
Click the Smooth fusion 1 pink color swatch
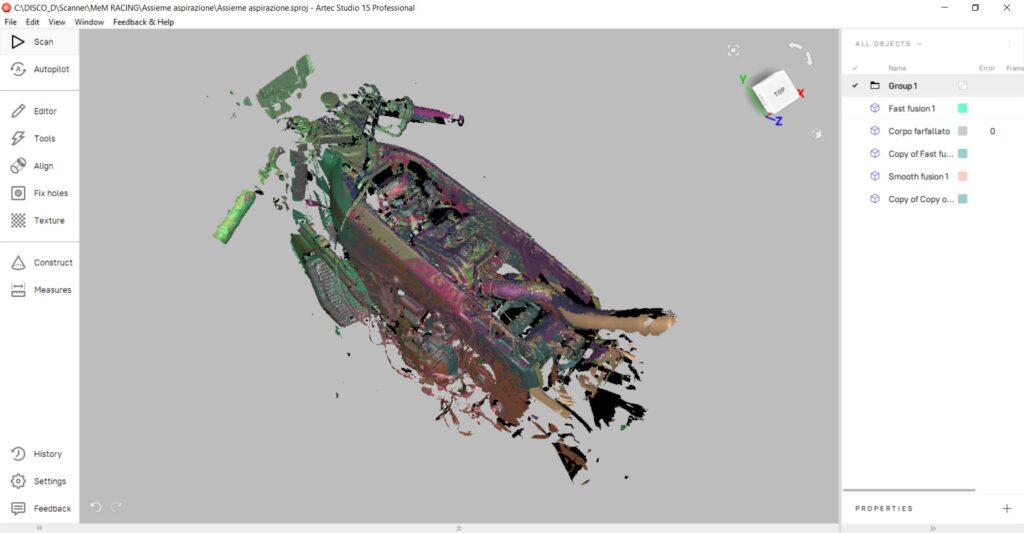point(963,176)
